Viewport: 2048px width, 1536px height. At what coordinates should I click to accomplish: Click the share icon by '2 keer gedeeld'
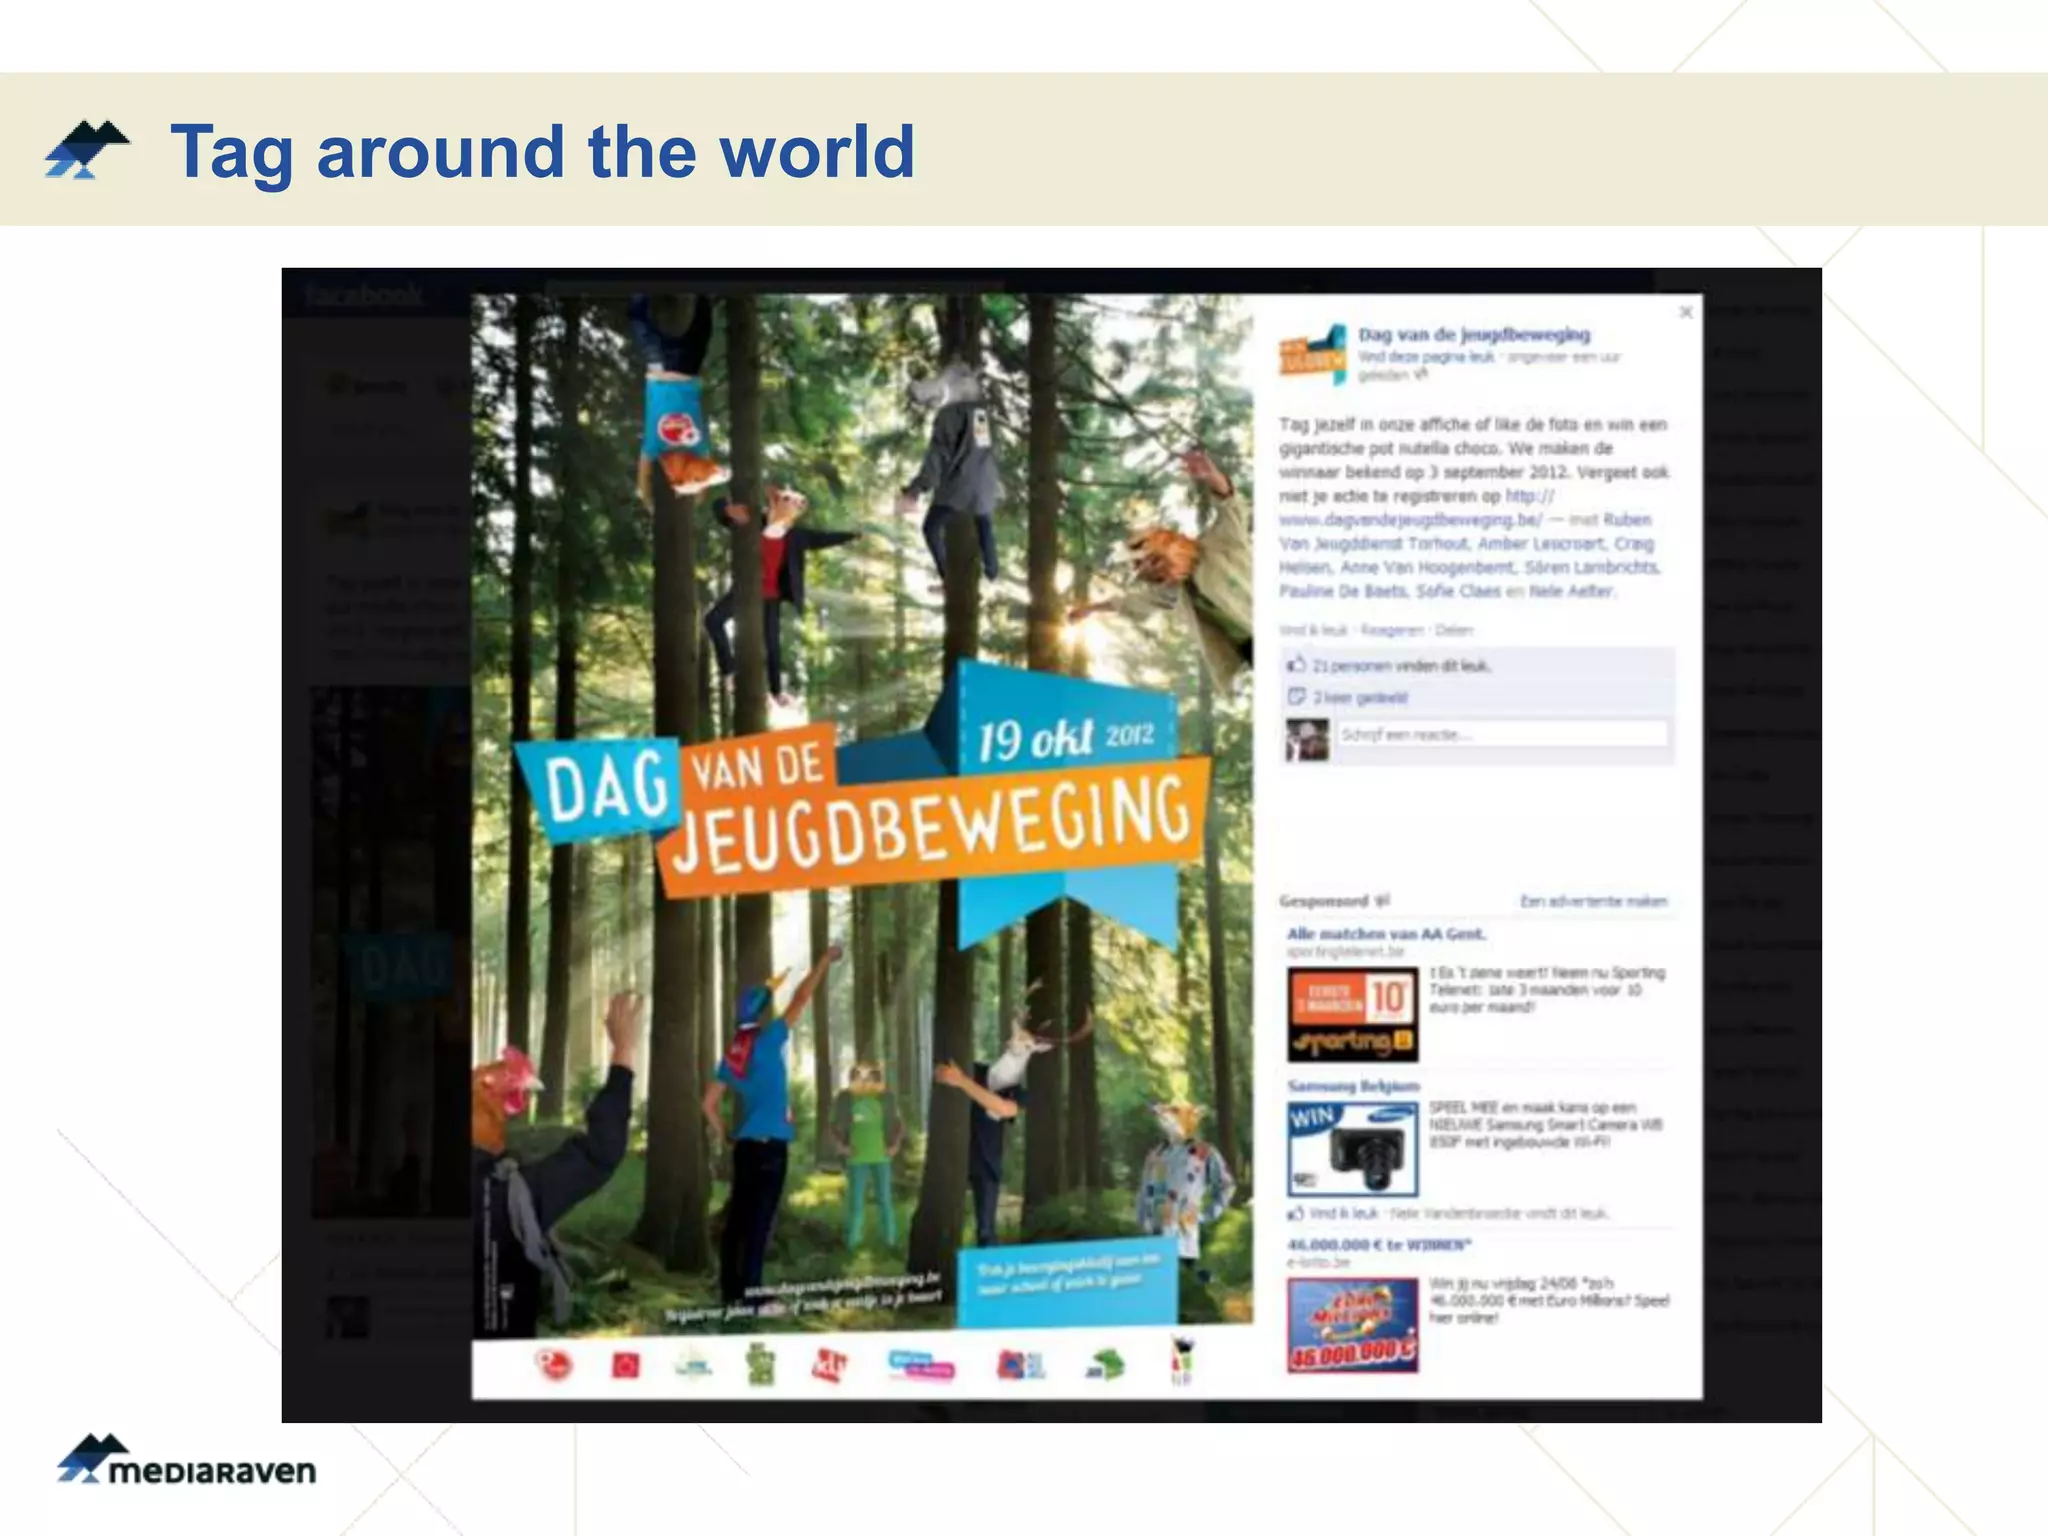tap(1296, 697)
